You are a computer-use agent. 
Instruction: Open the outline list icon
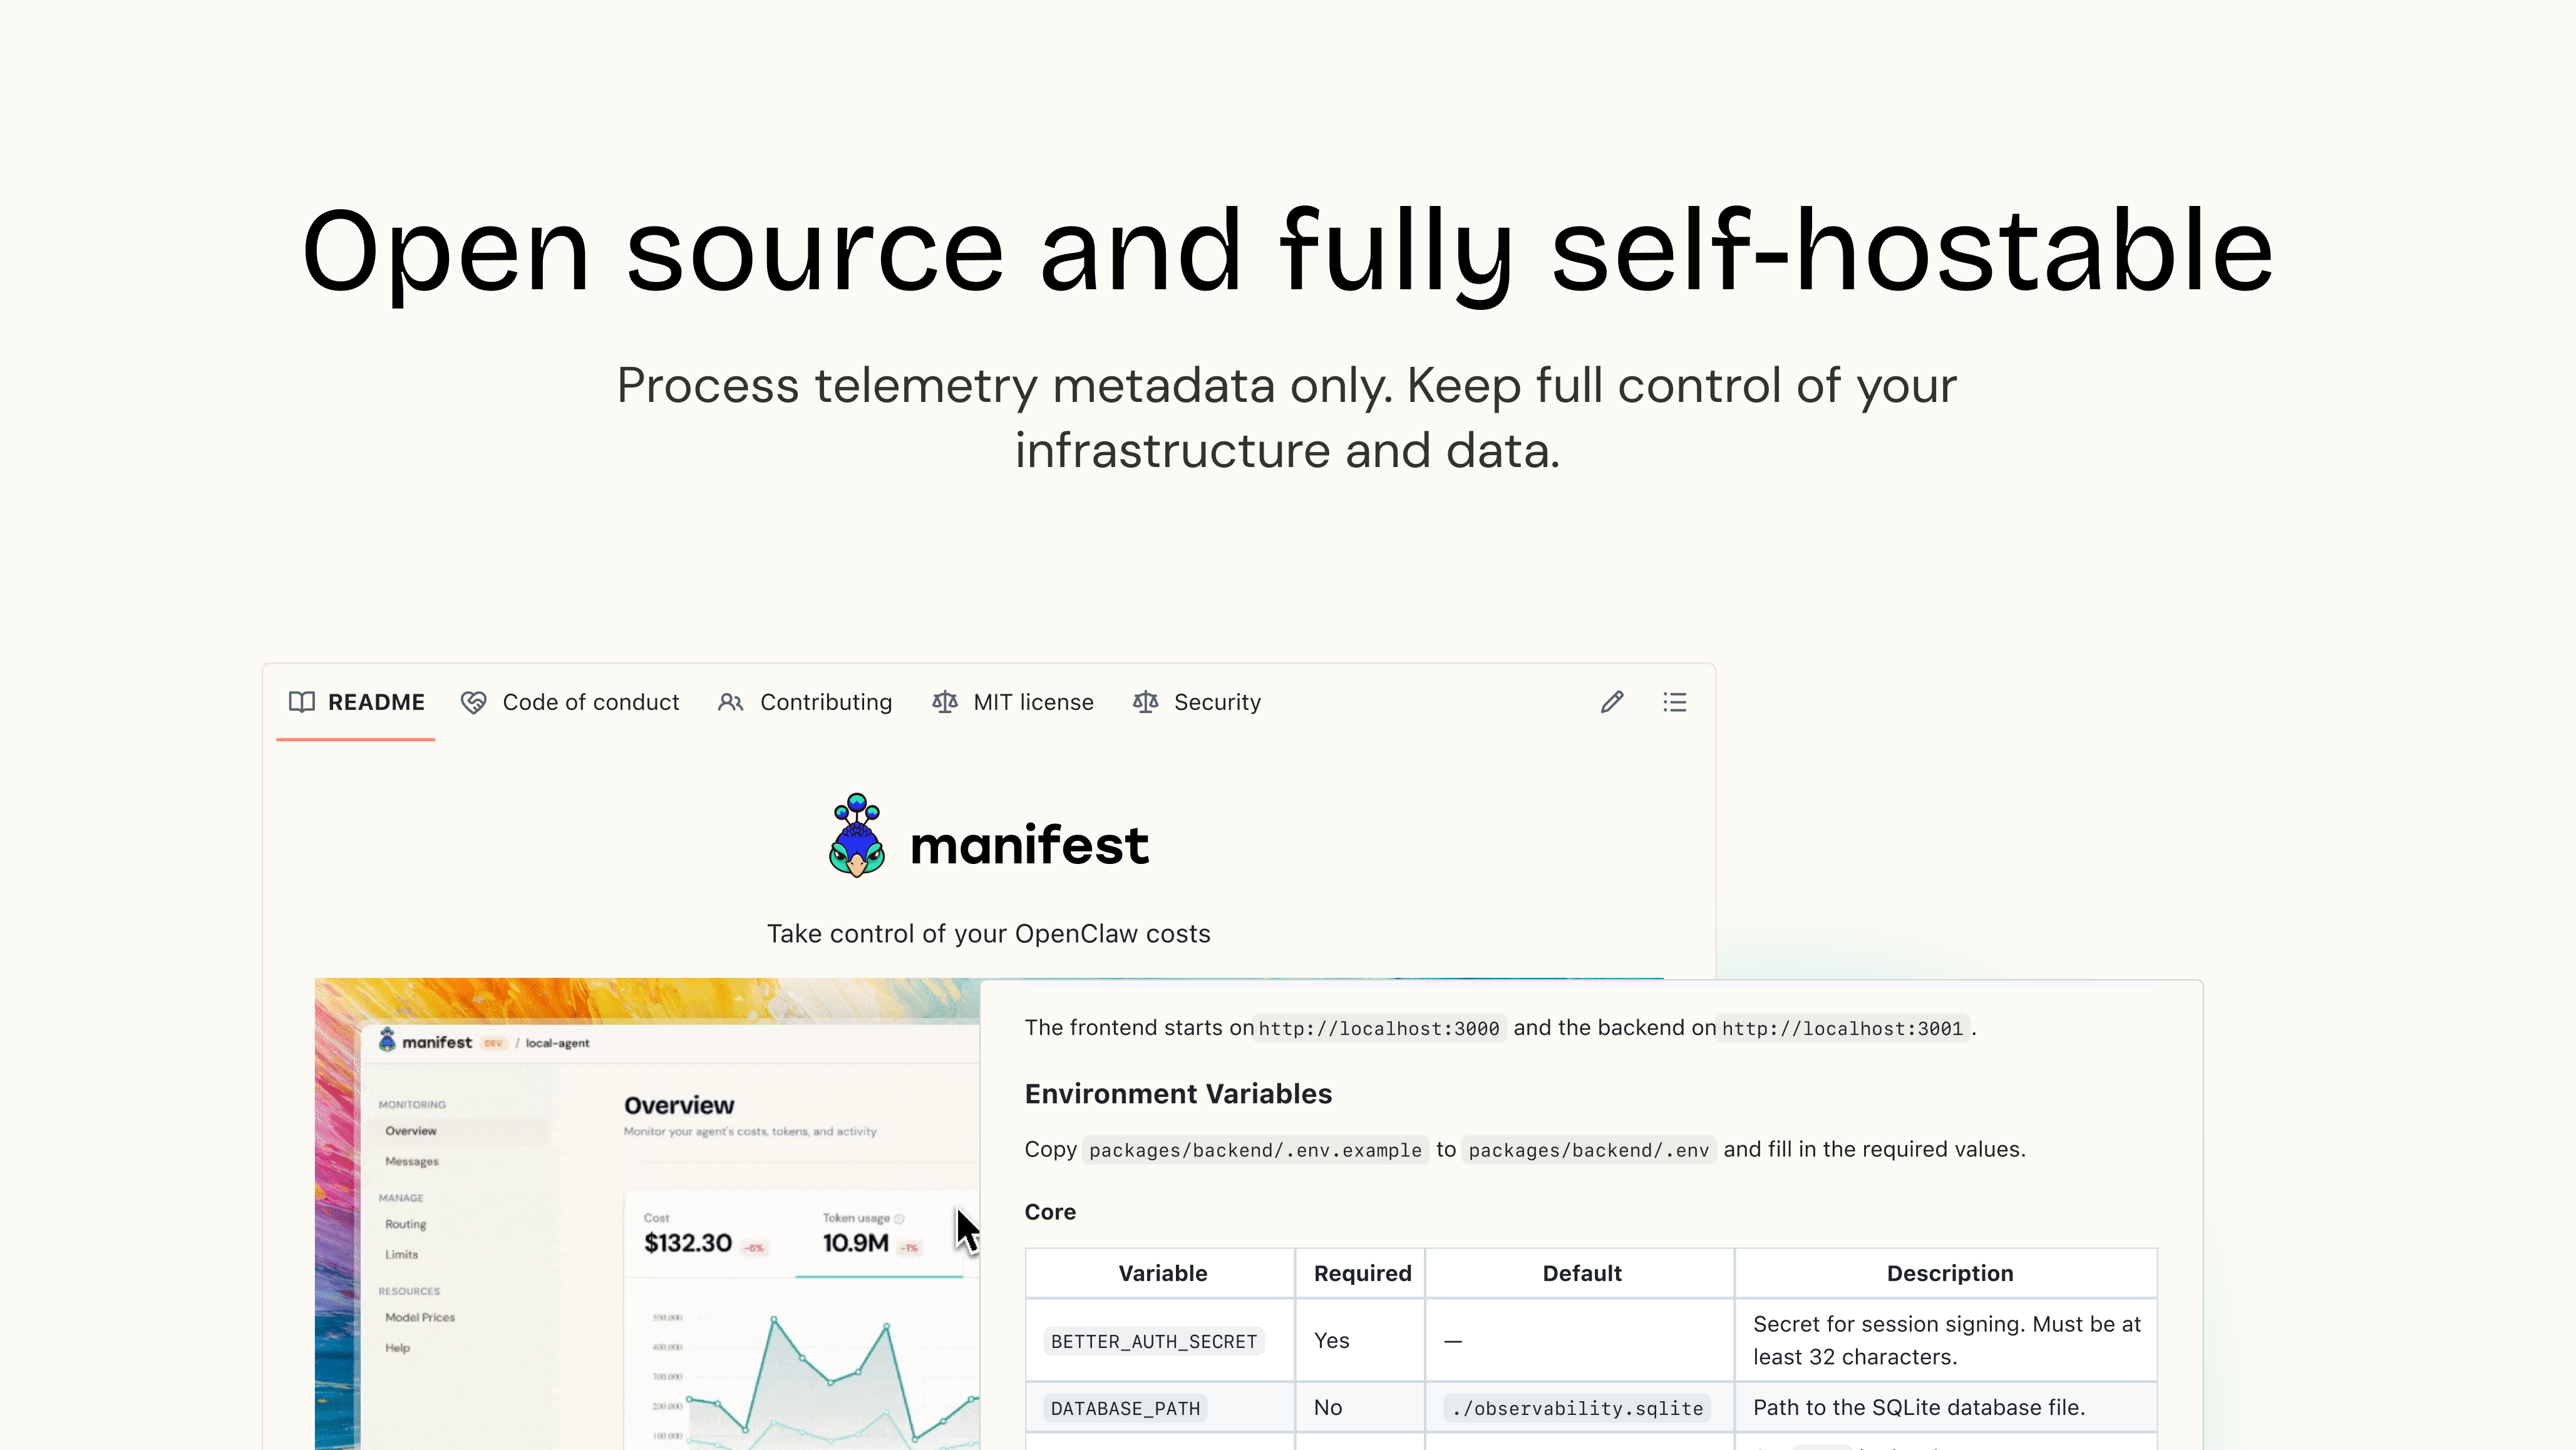pos(1674,702)
